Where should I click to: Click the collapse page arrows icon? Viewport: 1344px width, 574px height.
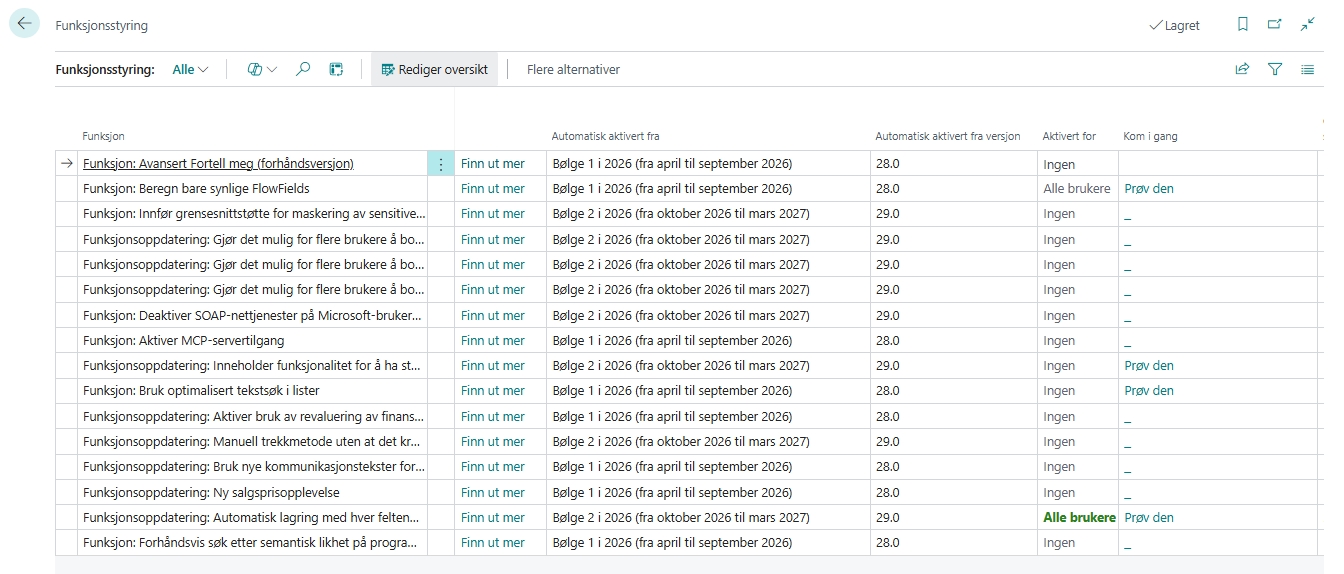[1307, 25]
